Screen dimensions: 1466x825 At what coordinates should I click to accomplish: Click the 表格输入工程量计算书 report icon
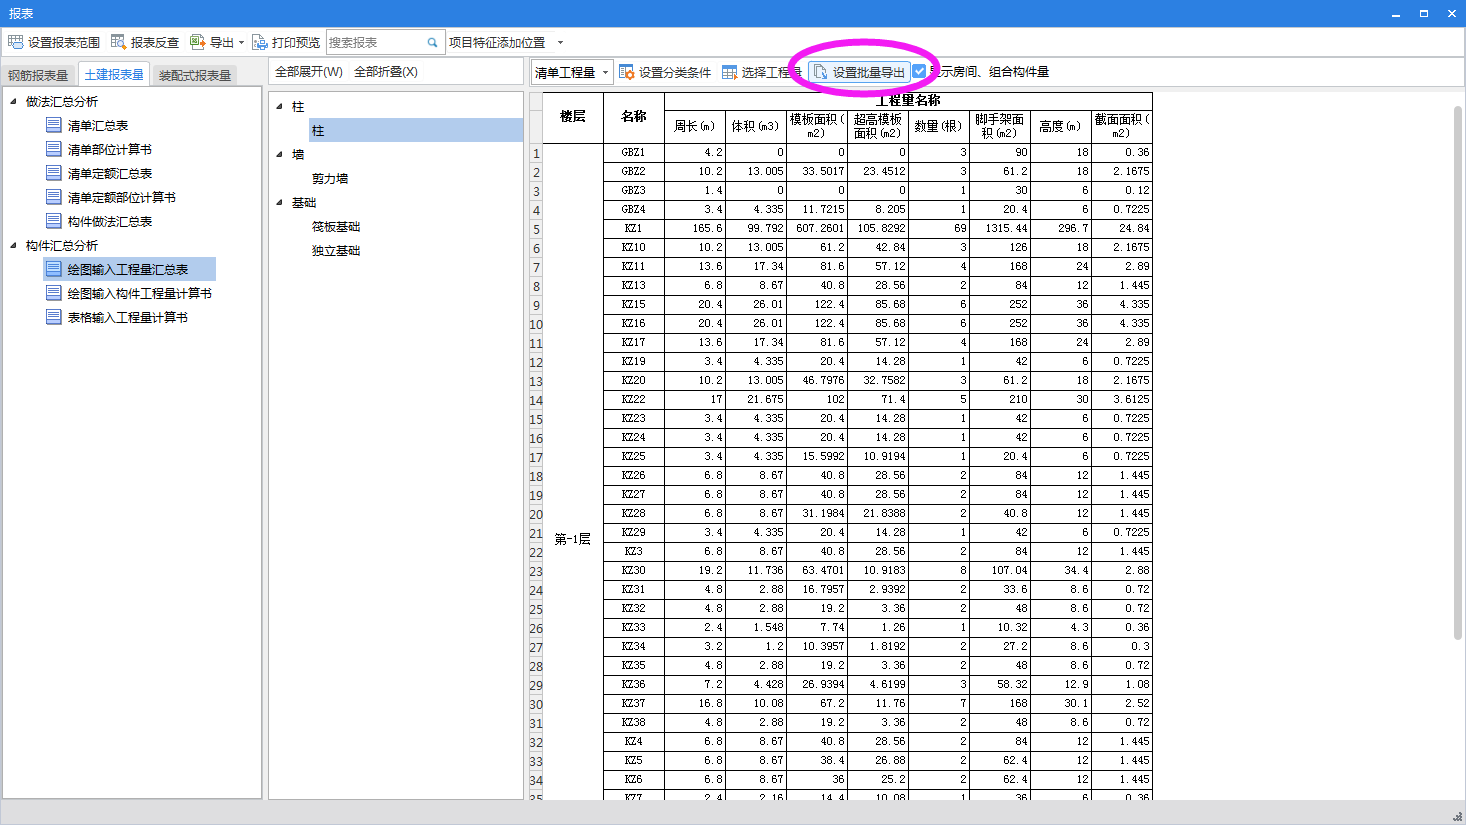tap(54, 317)
